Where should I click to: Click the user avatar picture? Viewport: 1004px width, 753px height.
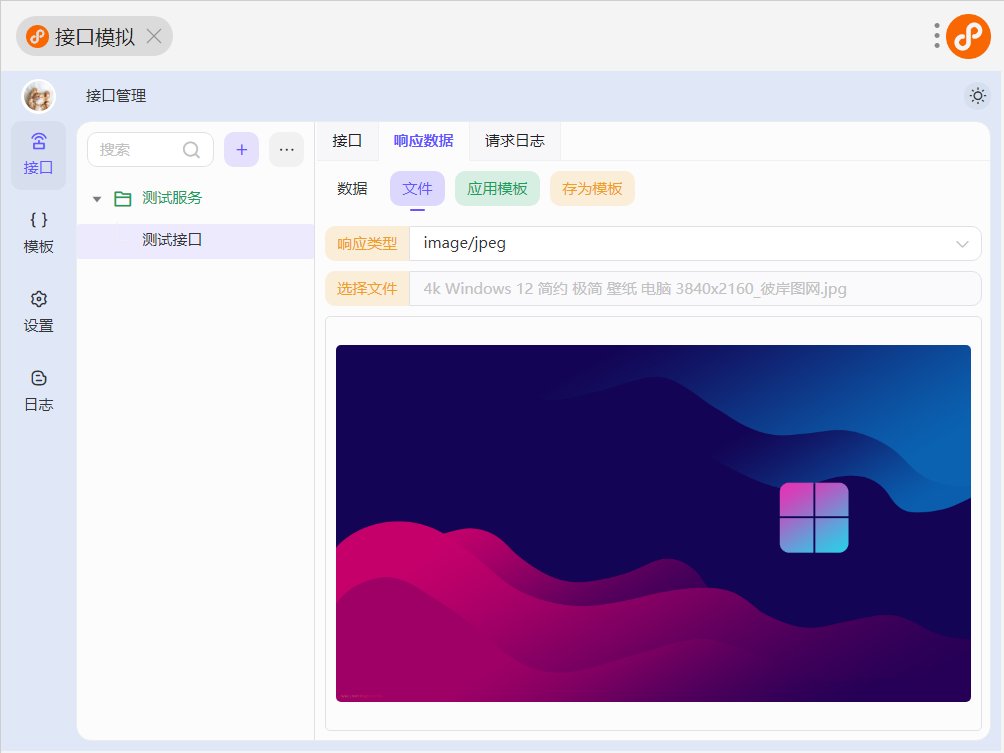point(38,97)
